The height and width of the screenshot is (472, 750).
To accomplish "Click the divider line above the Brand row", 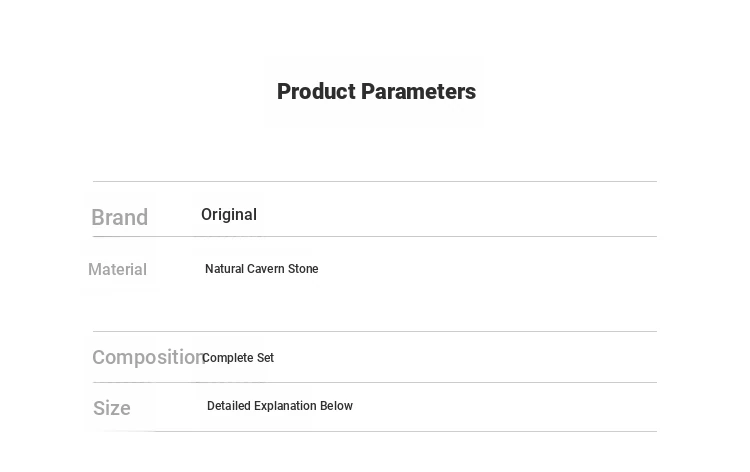I will click(375, 181).
